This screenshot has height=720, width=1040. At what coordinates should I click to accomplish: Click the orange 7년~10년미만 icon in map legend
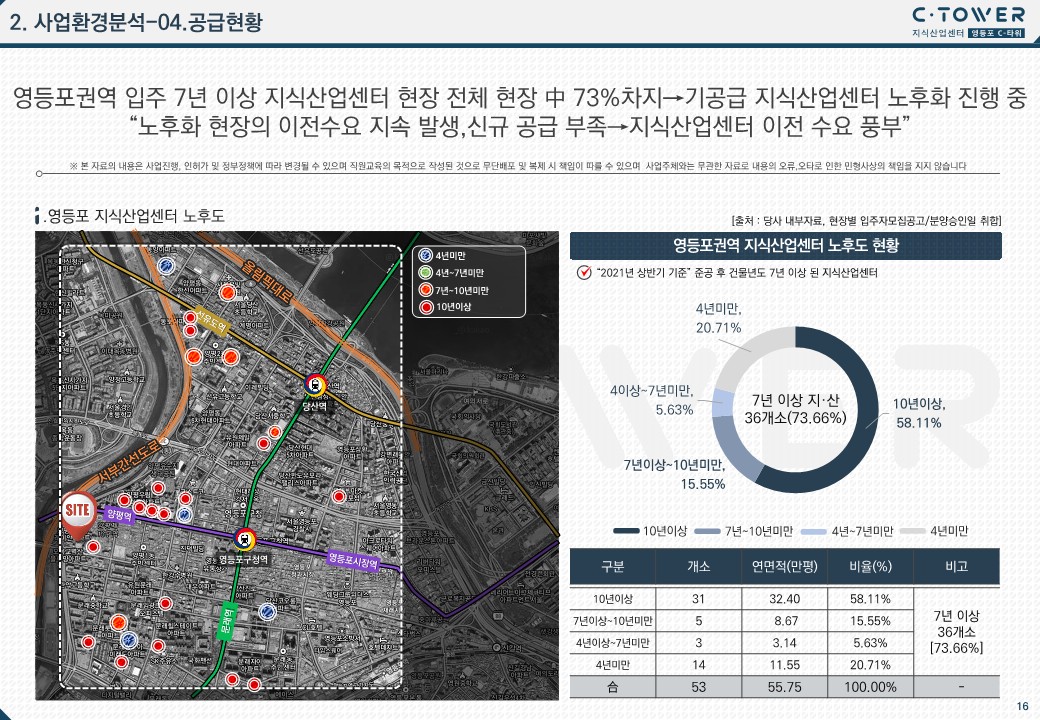[x=425, y=290]
